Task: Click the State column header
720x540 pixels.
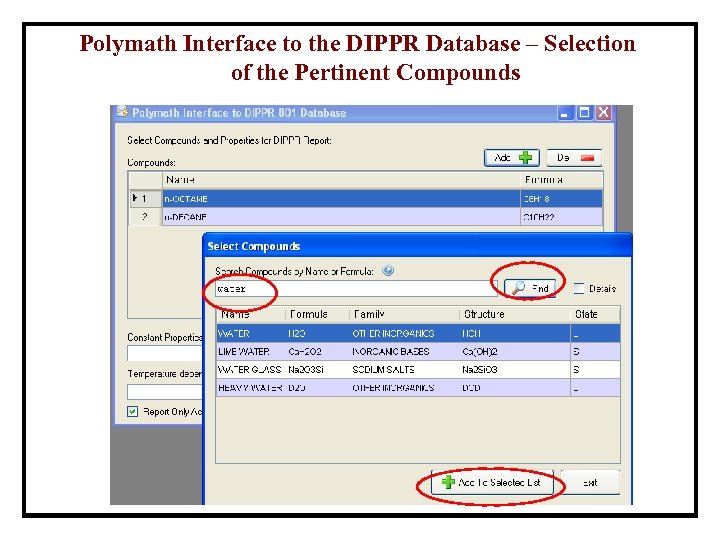Action: [595, 315]
